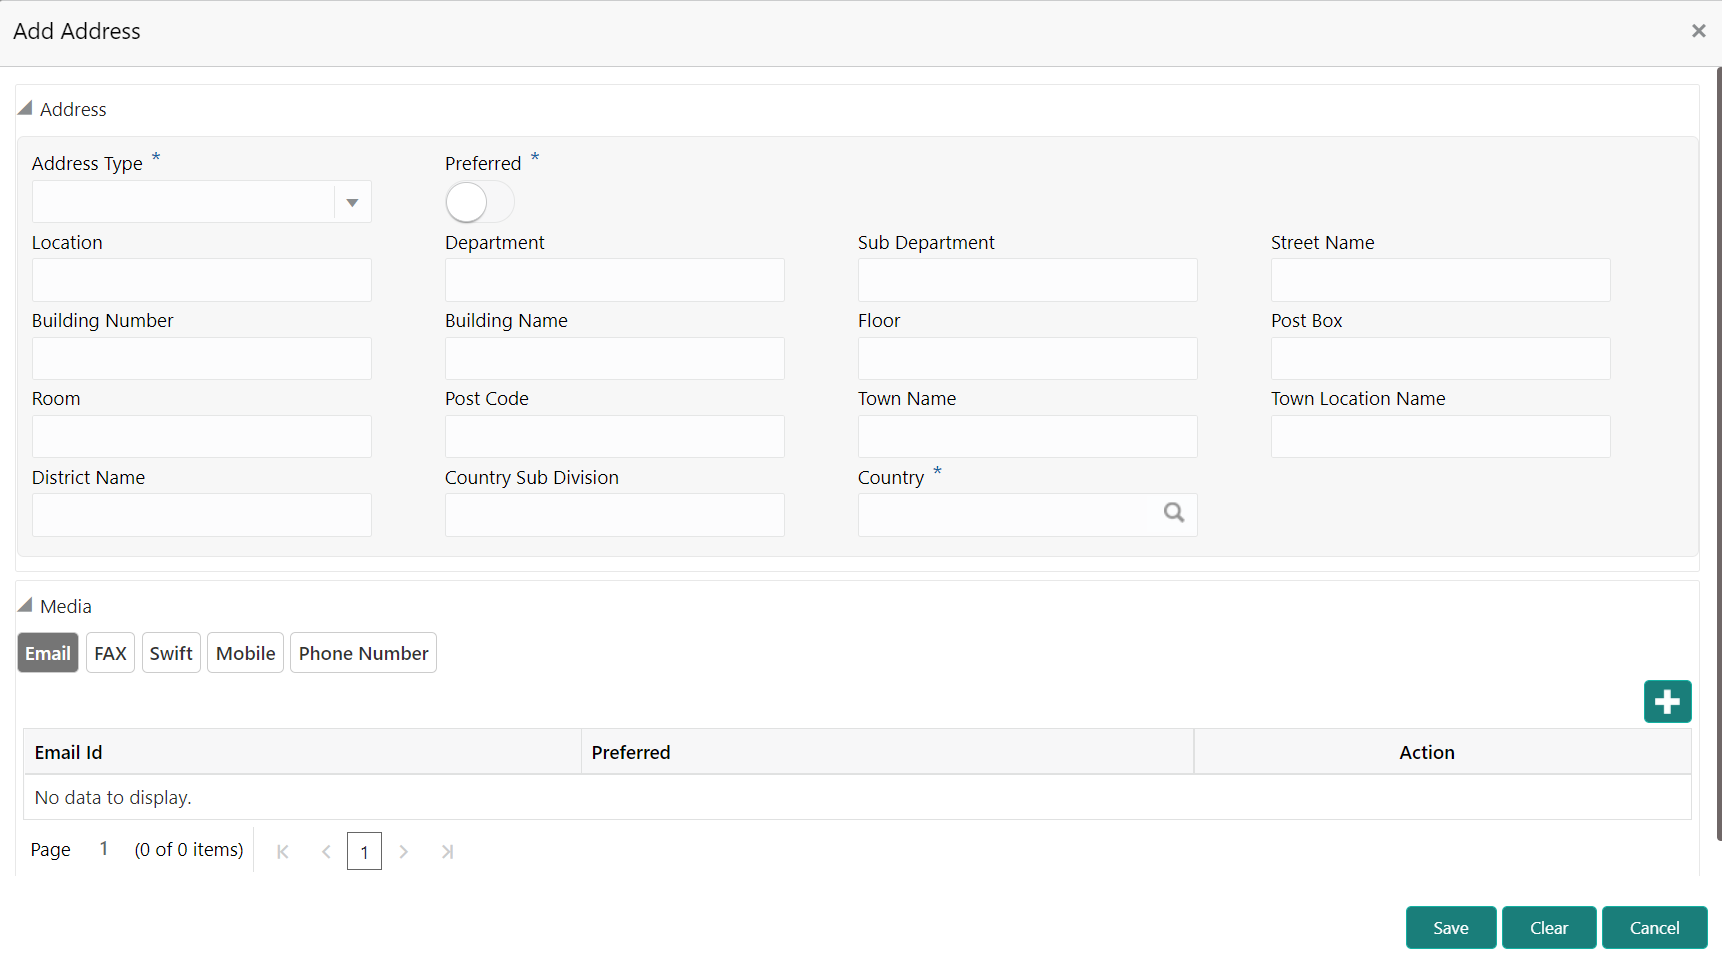Collapse the Media section
The height and width of the screenshot is (969, 1722).
click(25, 605)
